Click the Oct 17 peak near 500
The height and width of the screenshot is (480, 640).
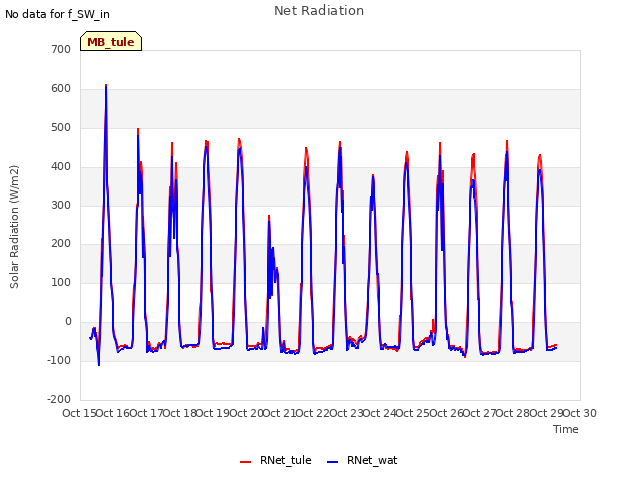[138, 130]
